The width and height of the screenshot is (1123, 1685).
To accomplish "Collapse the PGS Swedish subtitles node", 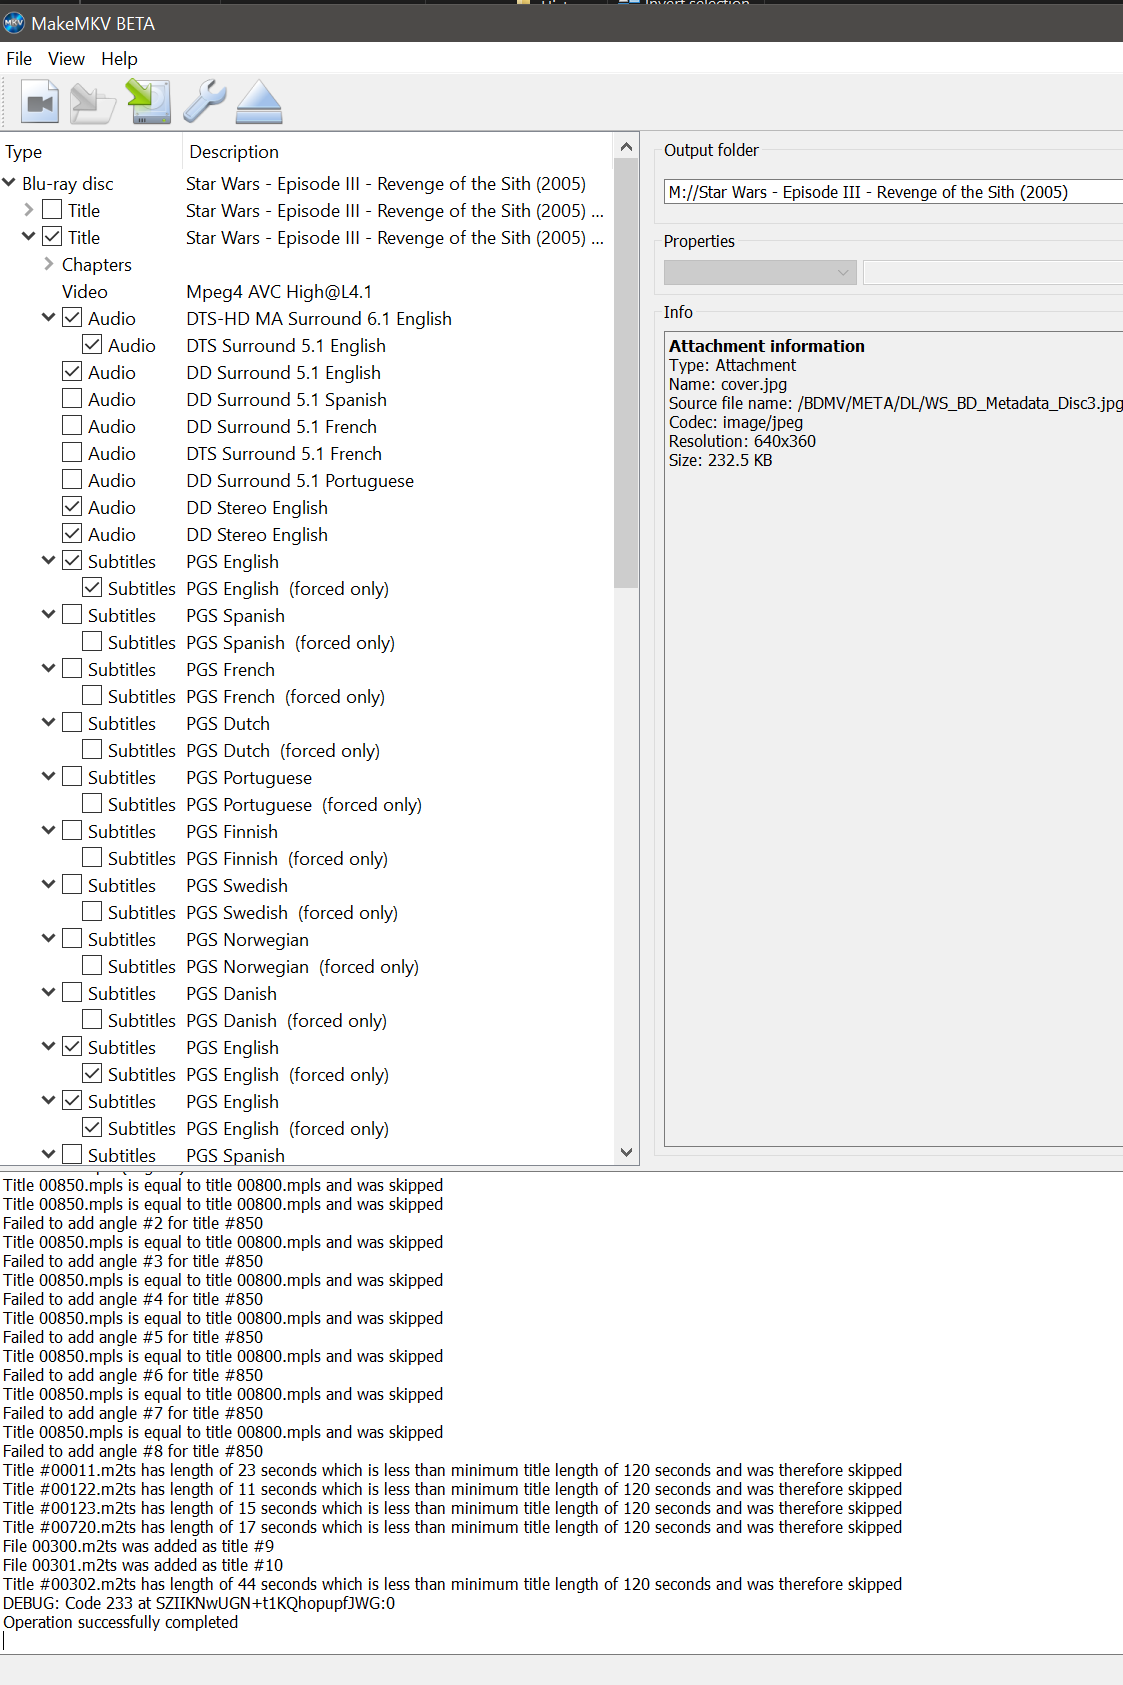I will pyautogui.click(x=49, y=885).
